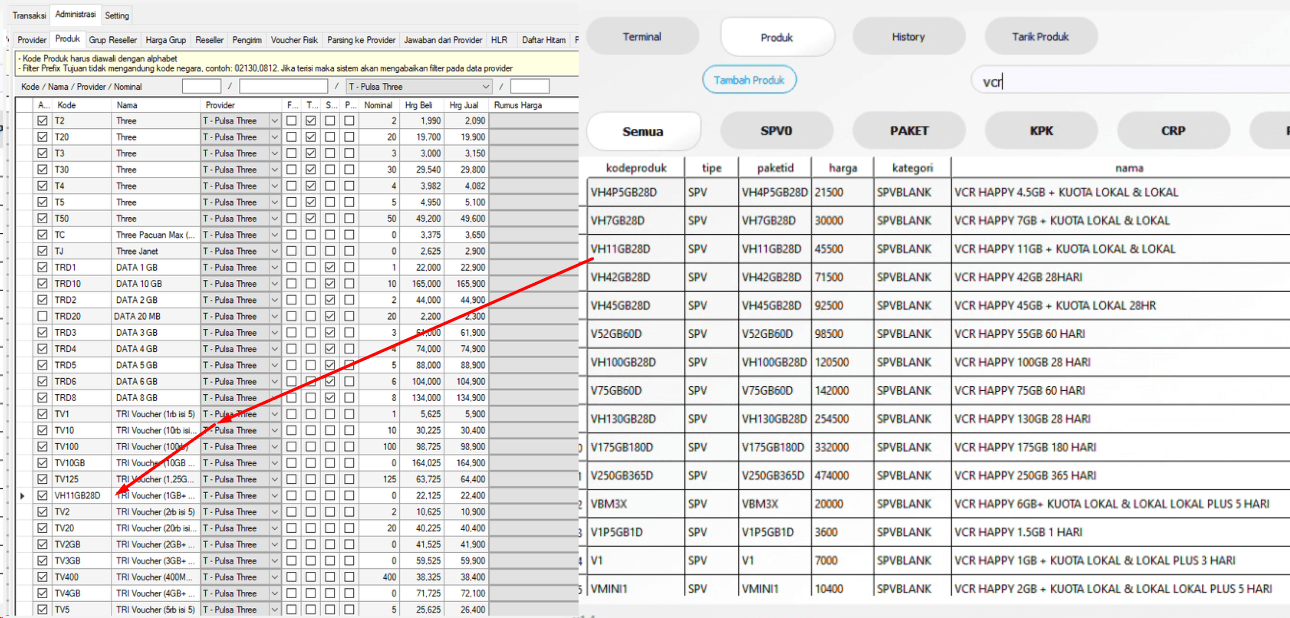
Task: Enable the active checkbox for TRD20
Action: point(42,316)
